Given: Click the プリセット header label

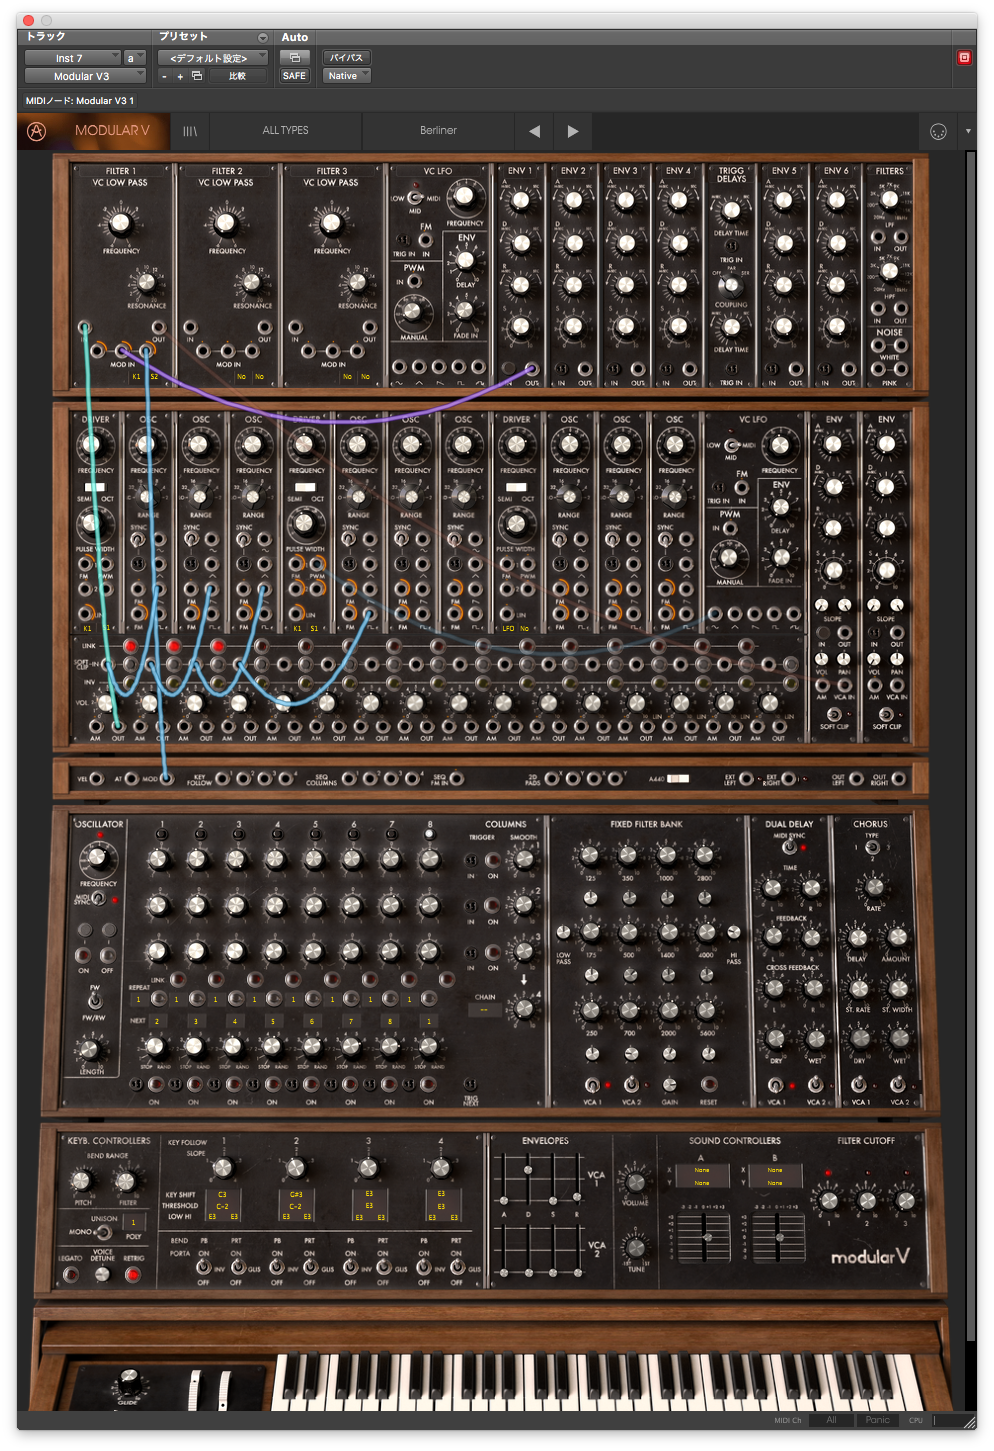Looking at the screenshot, I should [x=184, y=37].
